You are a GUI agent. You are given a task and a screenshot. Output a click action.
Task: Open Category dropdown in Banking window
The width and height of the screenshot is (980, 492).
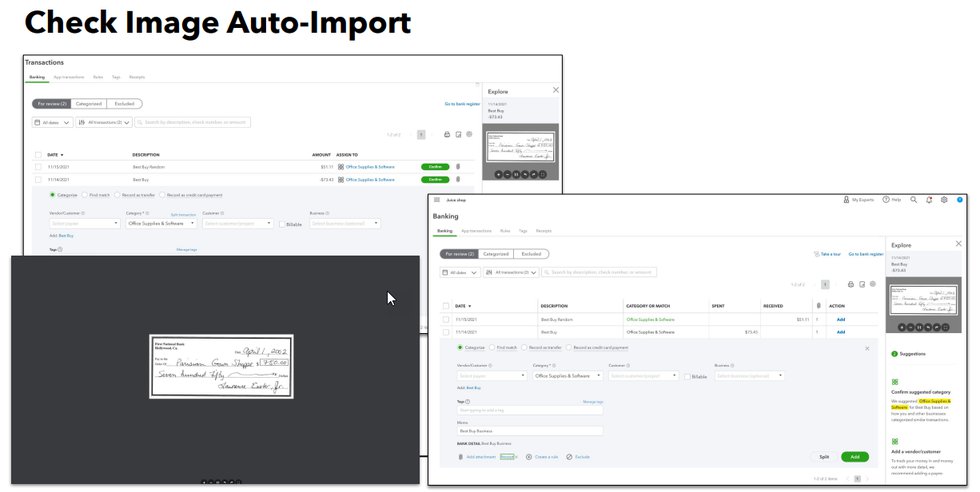click(x=566, y=376)
